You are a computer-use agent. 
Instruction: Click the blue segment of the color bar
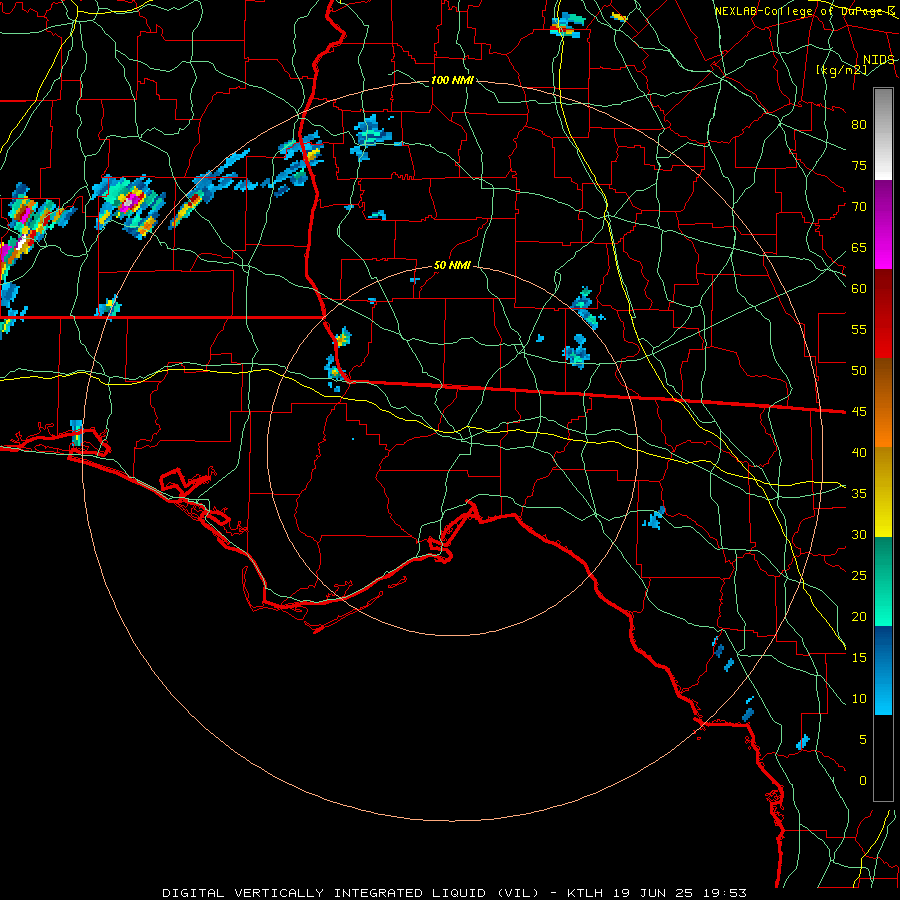(883, 670)
